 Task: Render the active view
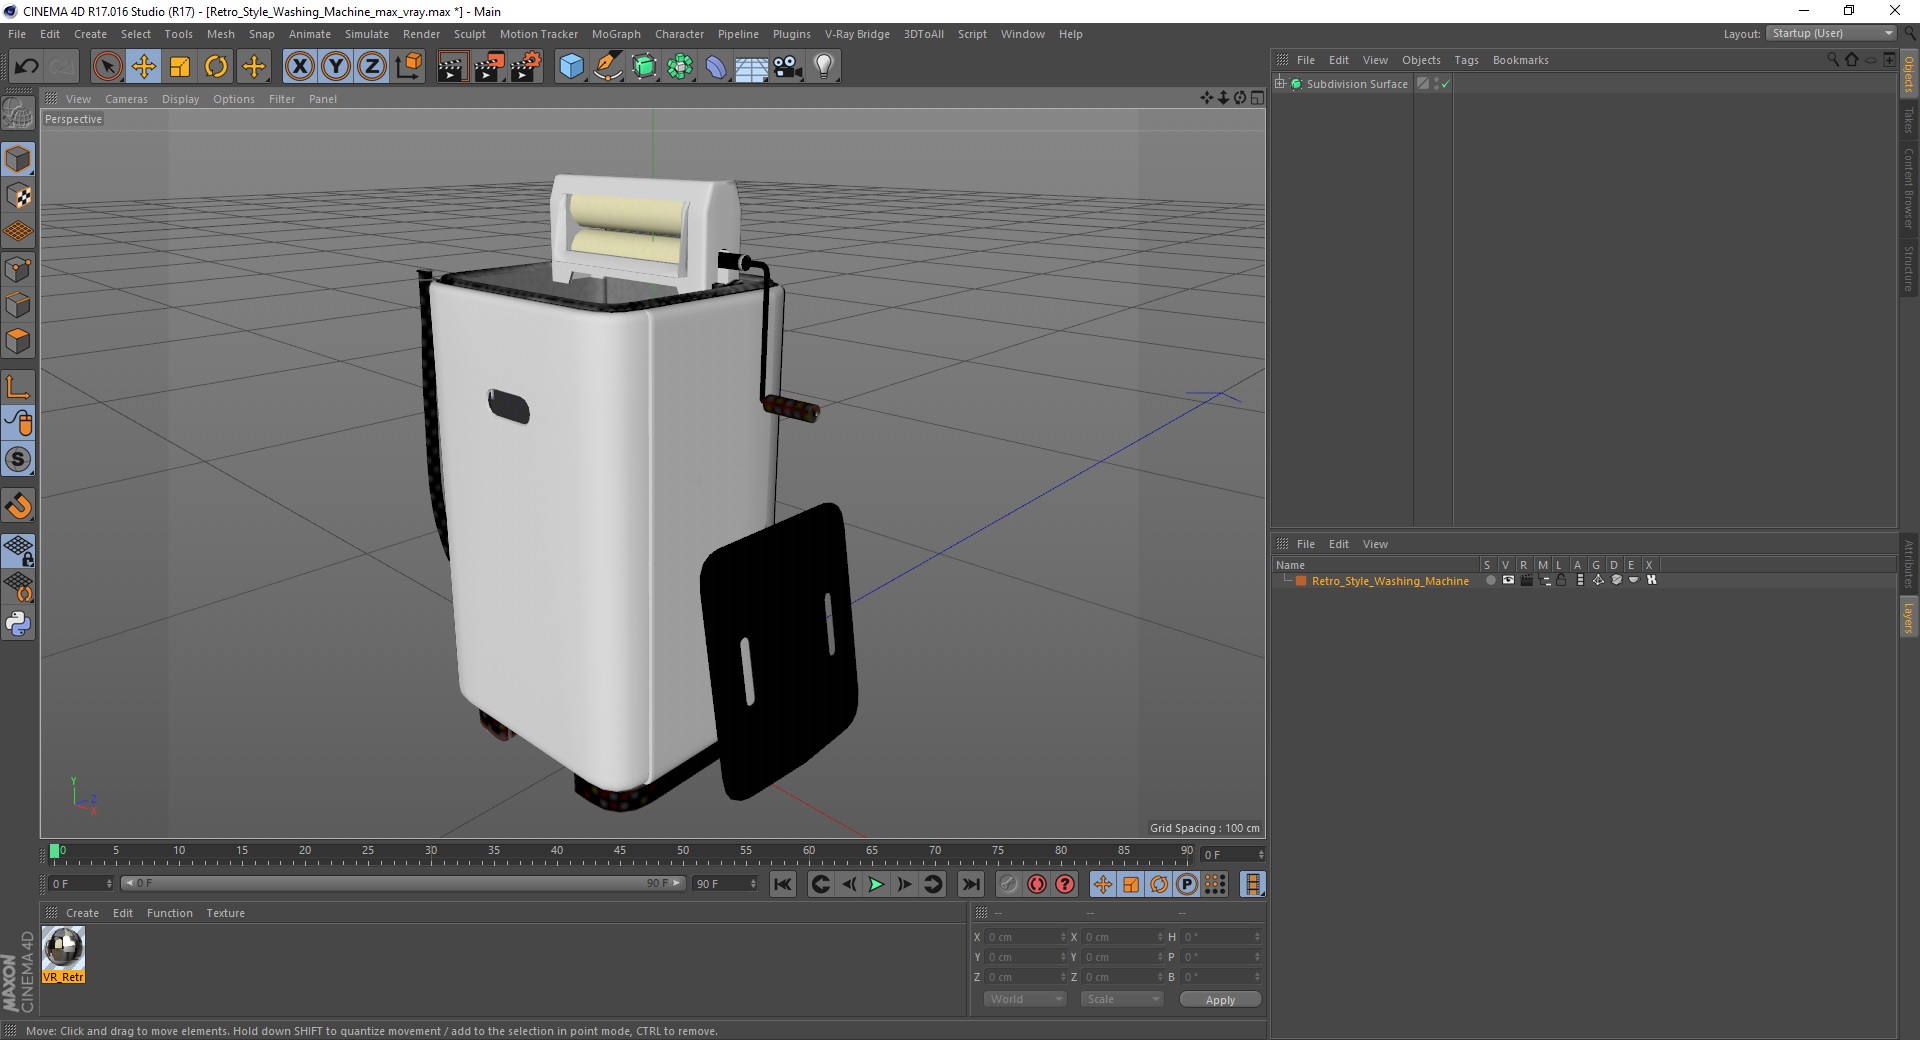(x=452, y=67)
